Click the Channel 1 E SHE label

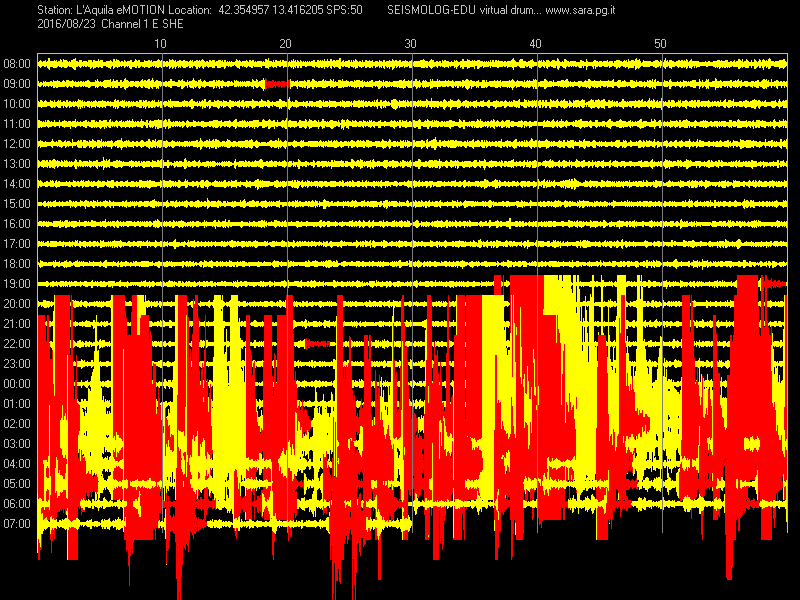tap(142, 24)
